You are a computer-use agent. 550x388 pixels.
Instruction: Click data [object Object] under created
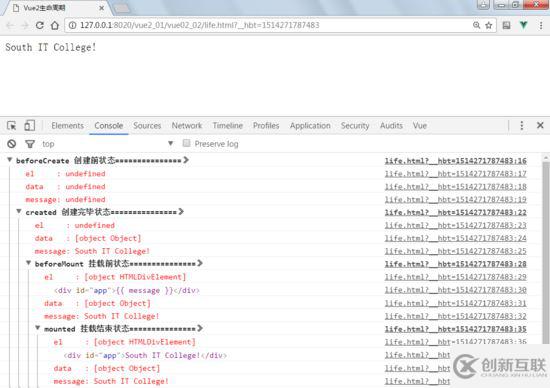click(x=88, y=239)
